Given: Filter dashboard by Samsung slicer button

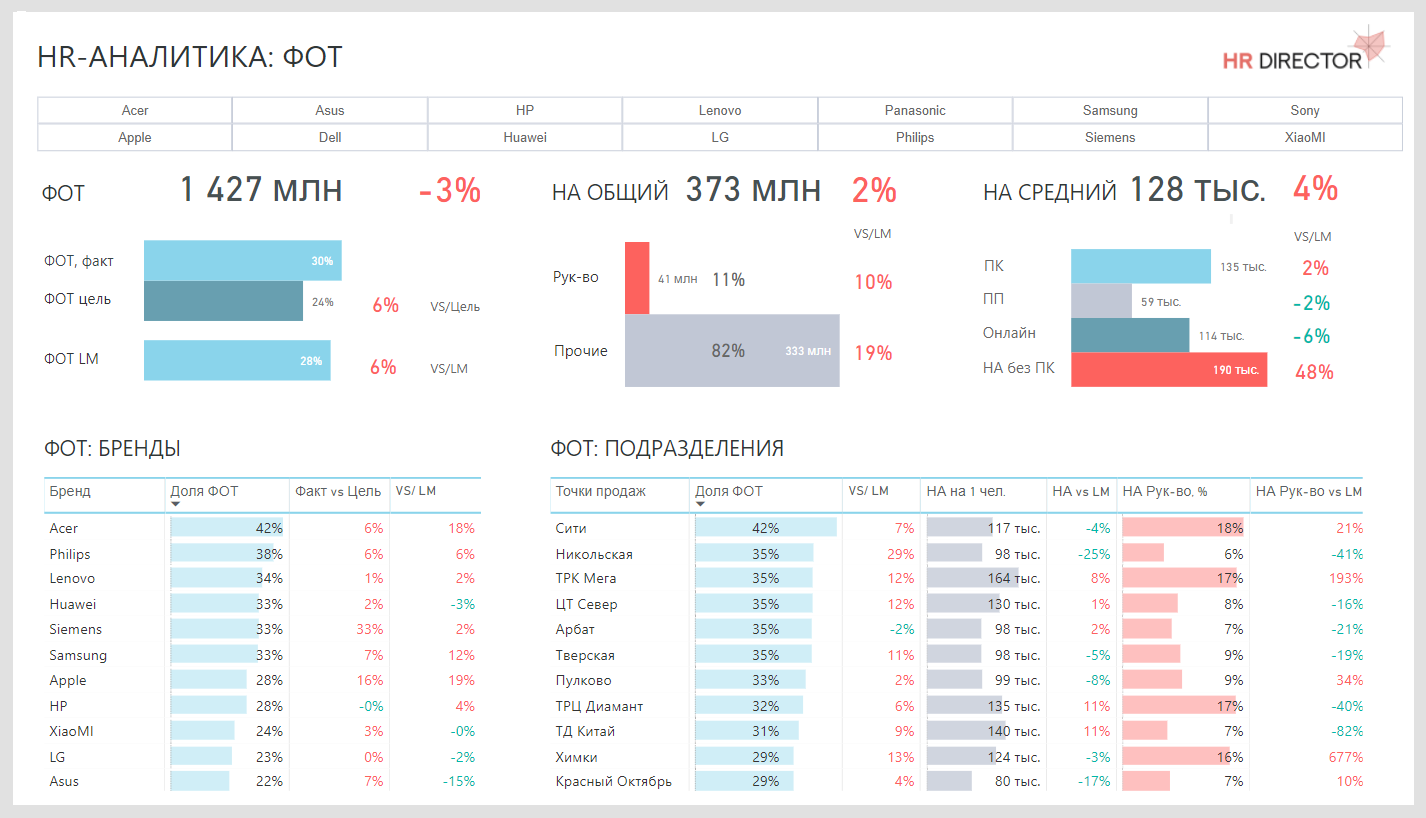Looking at the screenshot, I should (1110, 110).
